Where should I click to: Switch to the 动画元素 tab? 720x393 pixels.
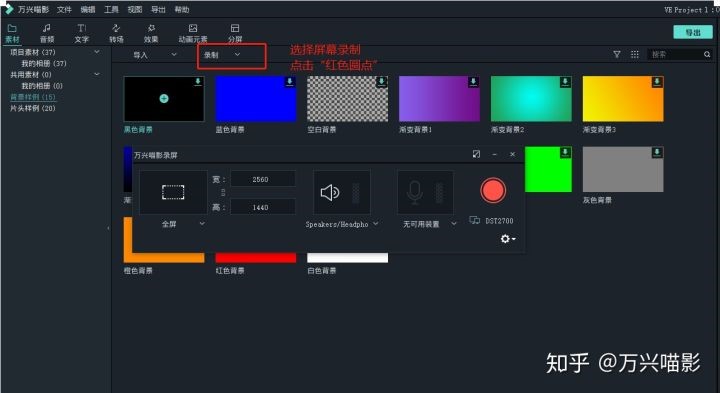click(193, 34)
